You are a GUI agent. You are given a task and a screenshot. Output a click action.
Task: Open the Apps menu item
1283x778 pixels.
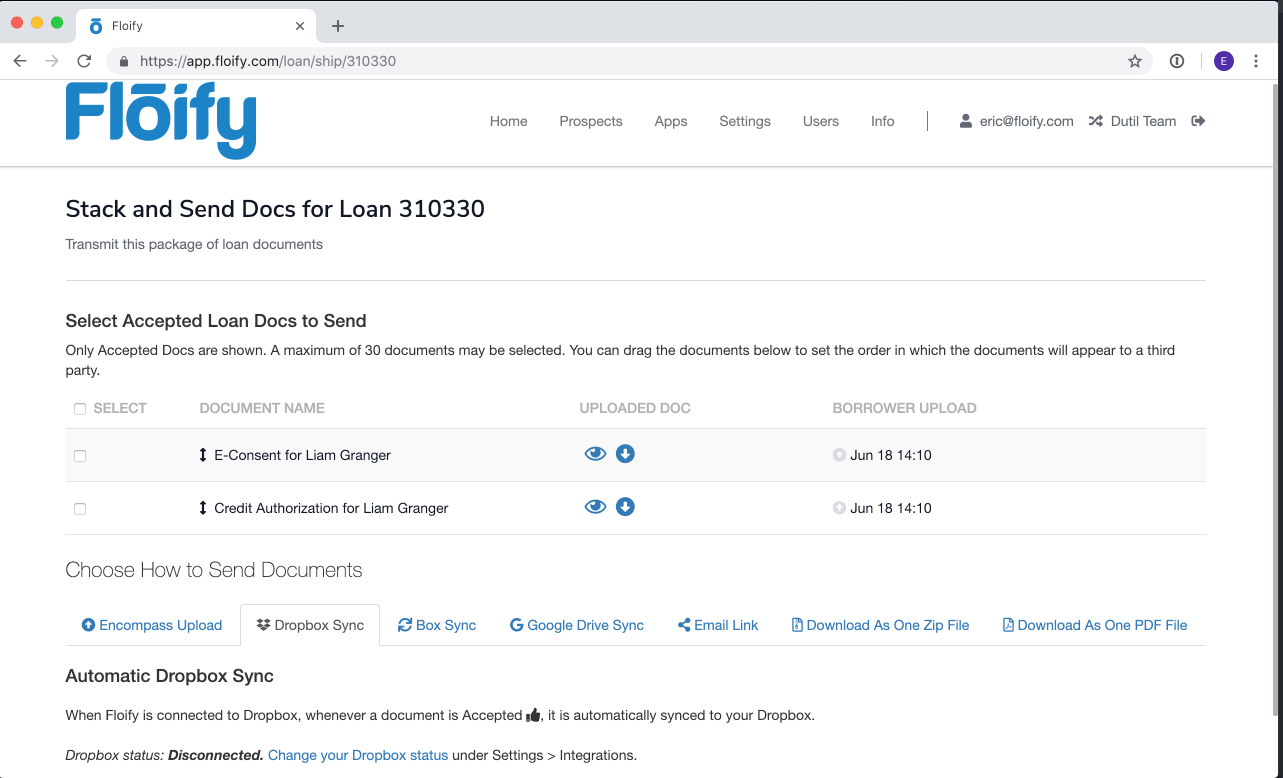pyautogui.click(x=671, y=121)
